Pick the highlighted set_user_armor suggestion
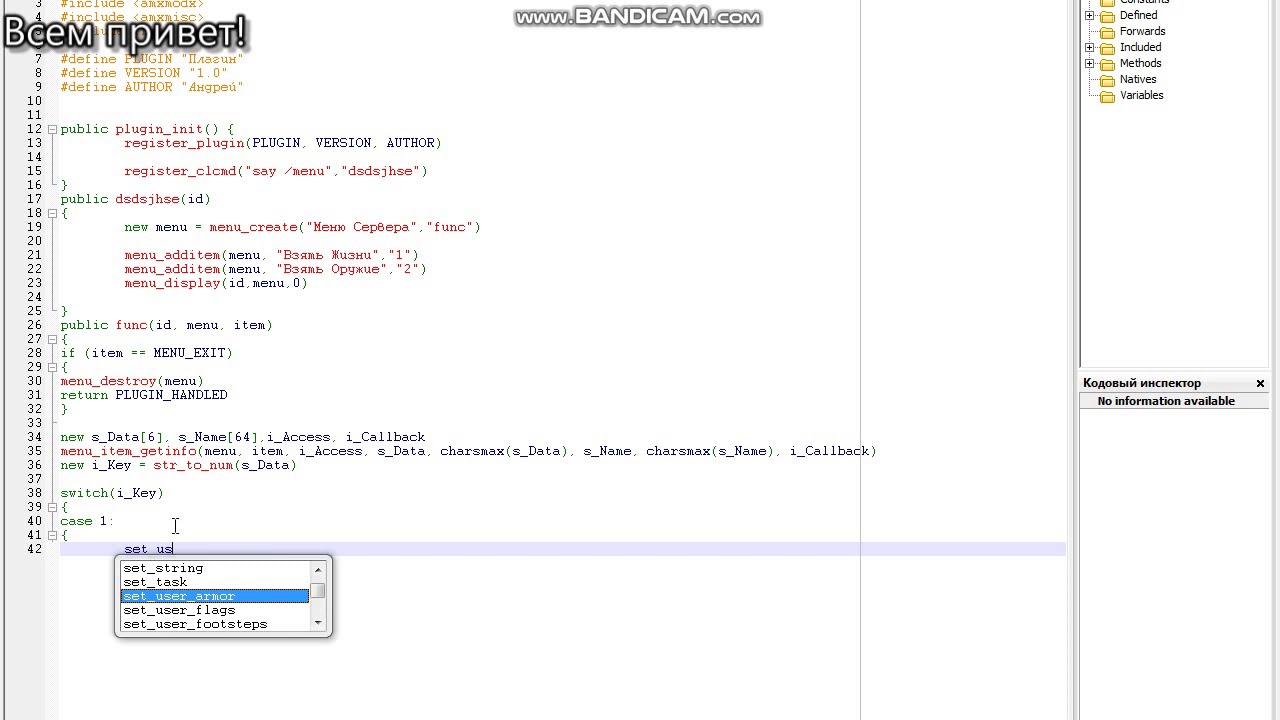The width and height of the screenshot is (1280, 720). click(215, 596)
